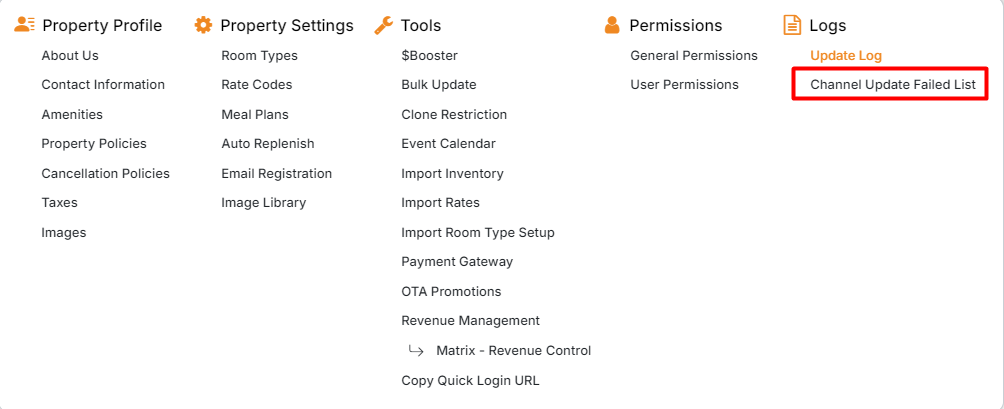View OTA Promotions

(451, 292)
